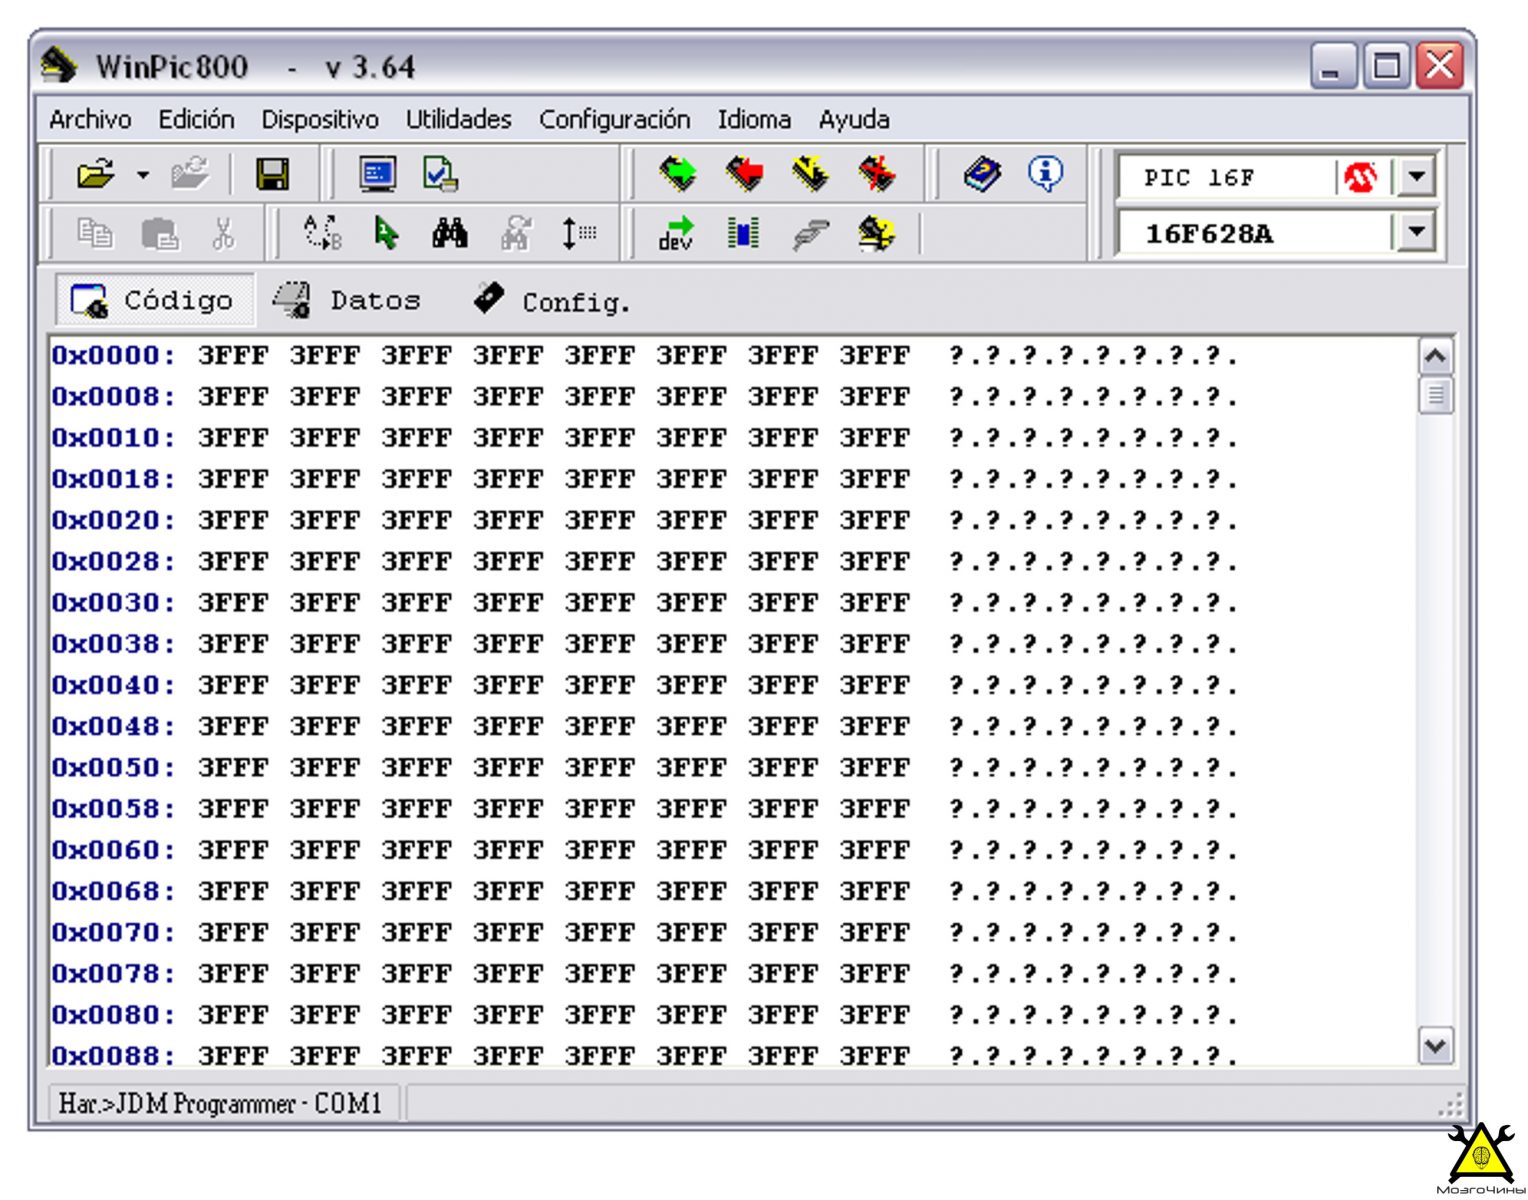Open a file with the folder icon

96,174
